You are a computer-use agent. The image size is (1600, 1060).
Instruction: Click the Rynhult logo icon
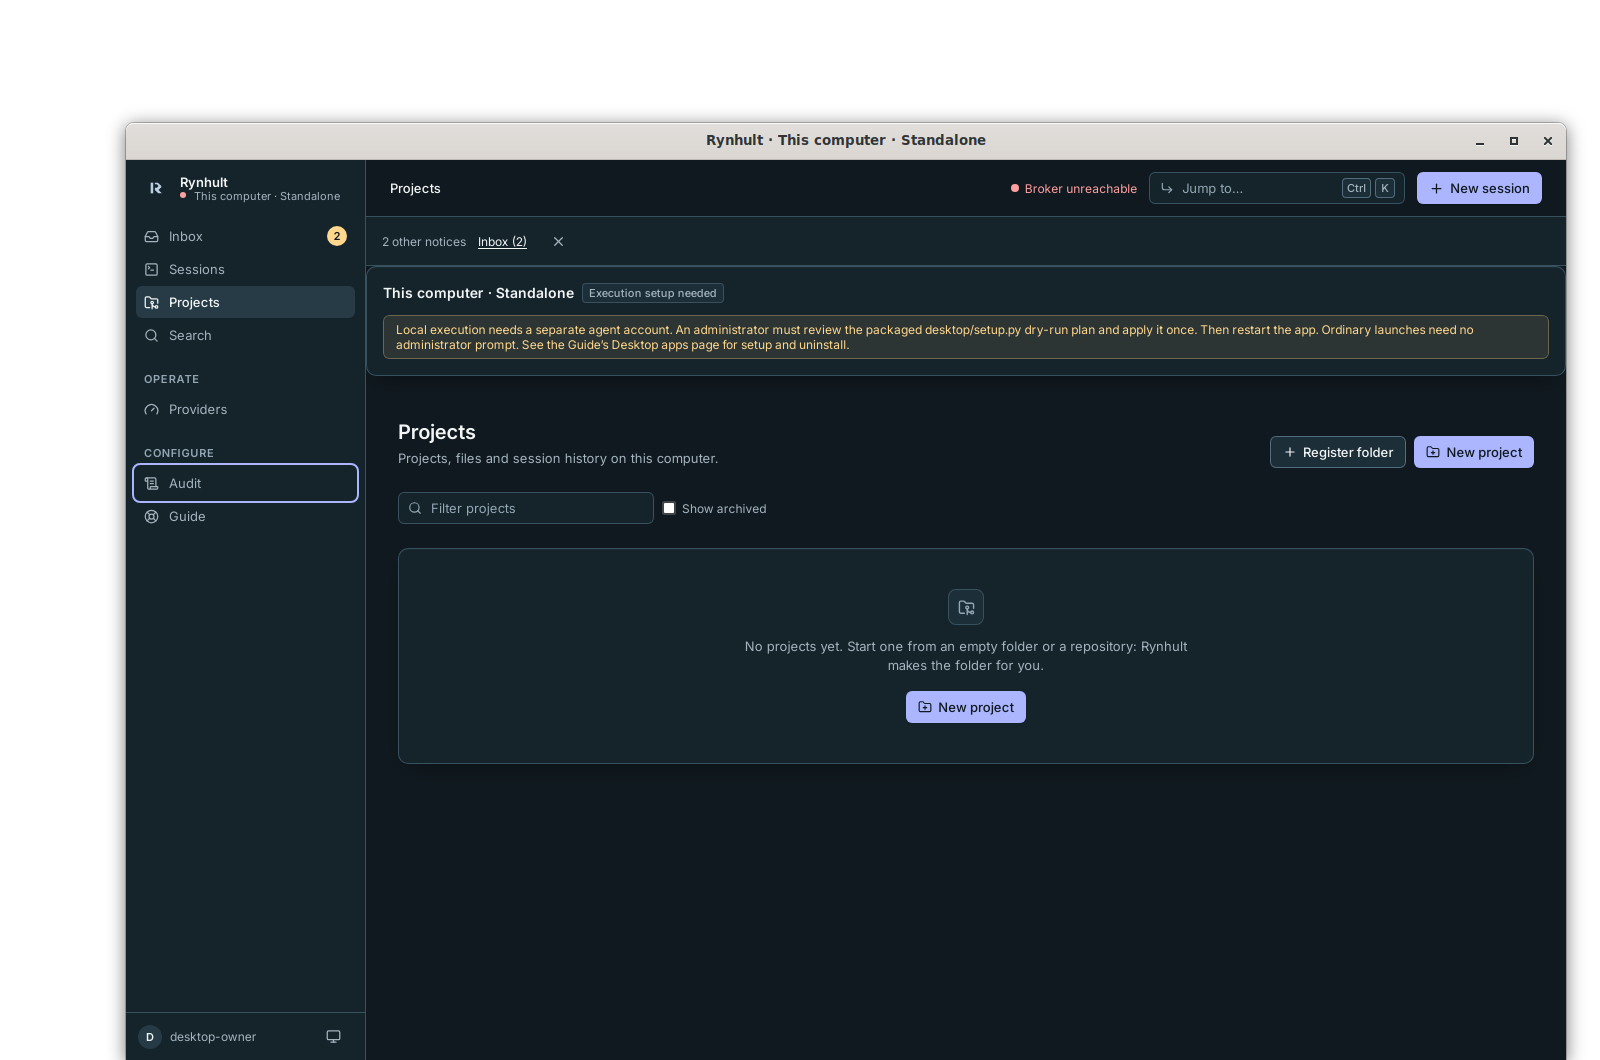(x=156, y=188)
